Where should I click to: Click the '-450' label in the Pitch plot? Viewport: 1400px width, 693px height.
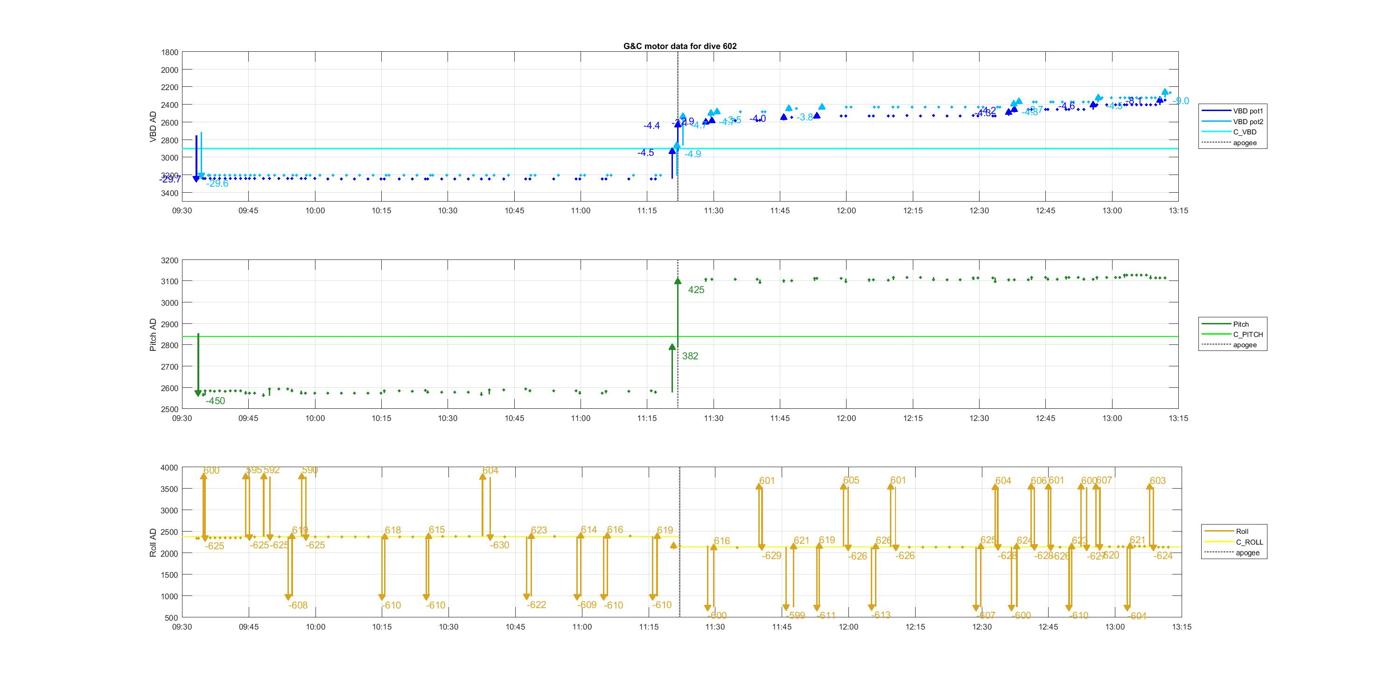[215, 401]
